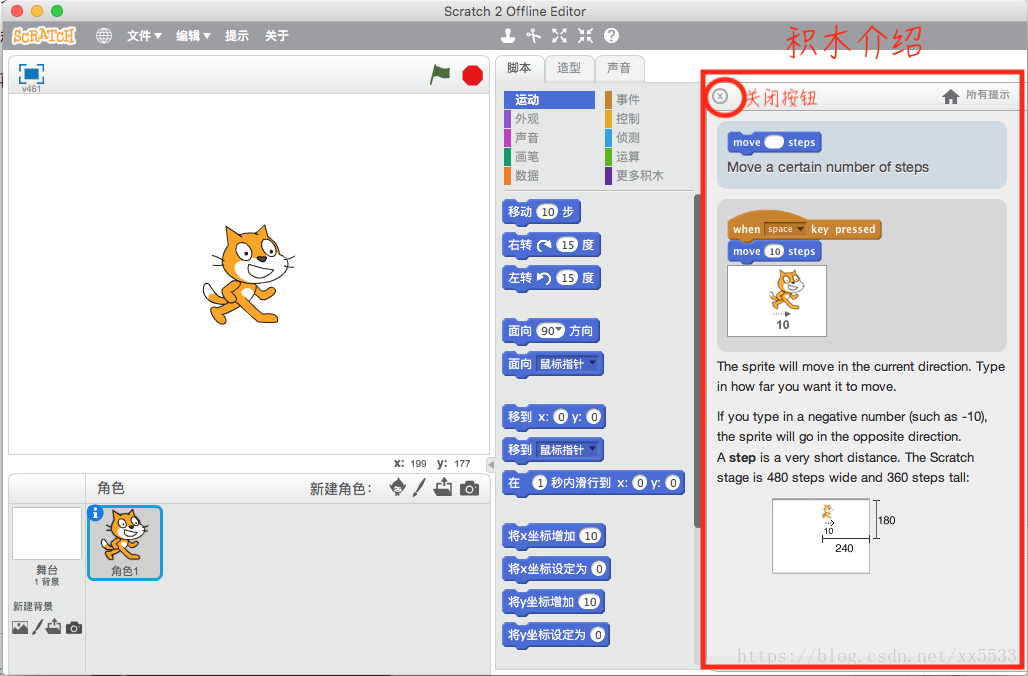Stop the project with red stop sign
1028x676 pixels.
(x=472, y=75)
